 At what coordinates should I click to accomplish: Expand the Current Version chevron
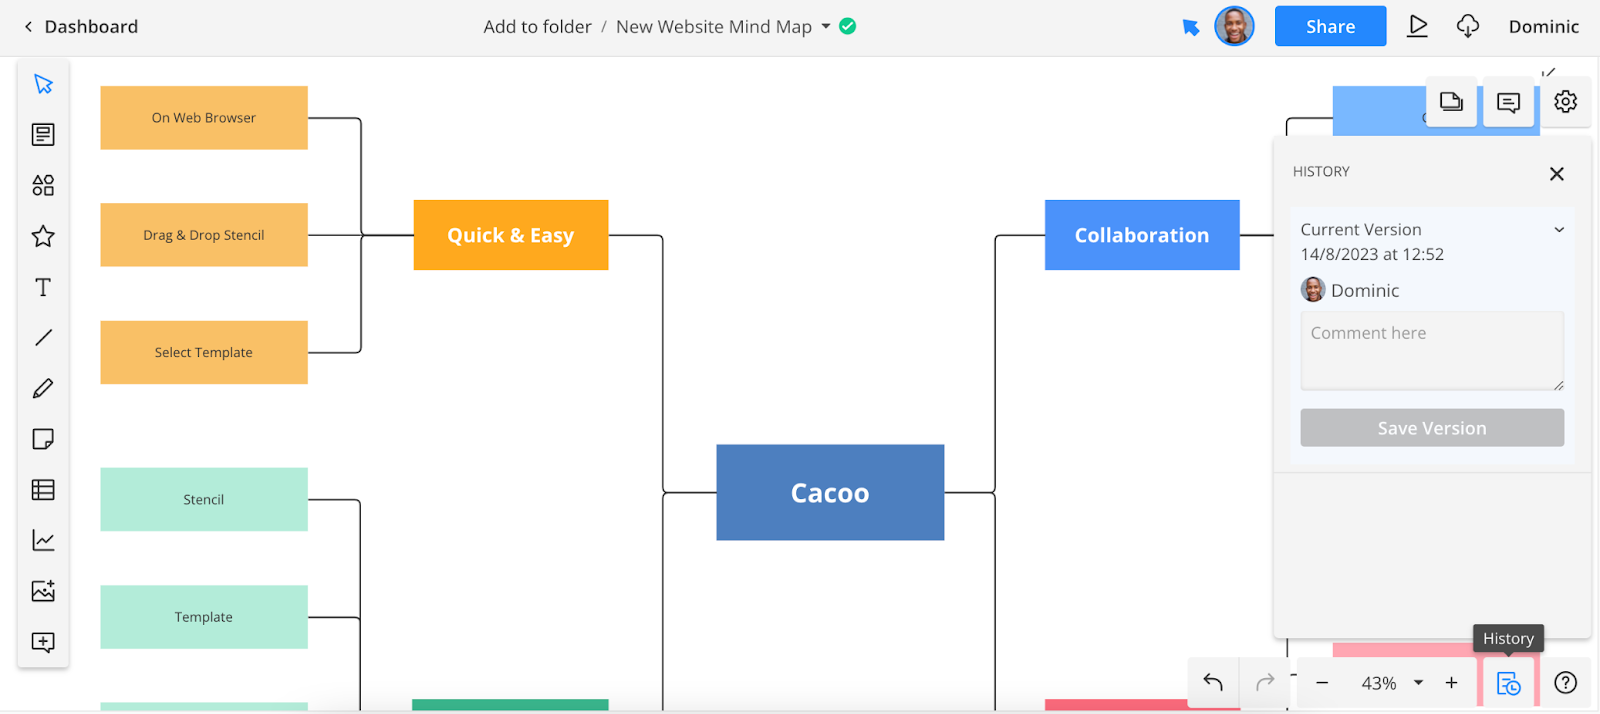pos(1559,230)
